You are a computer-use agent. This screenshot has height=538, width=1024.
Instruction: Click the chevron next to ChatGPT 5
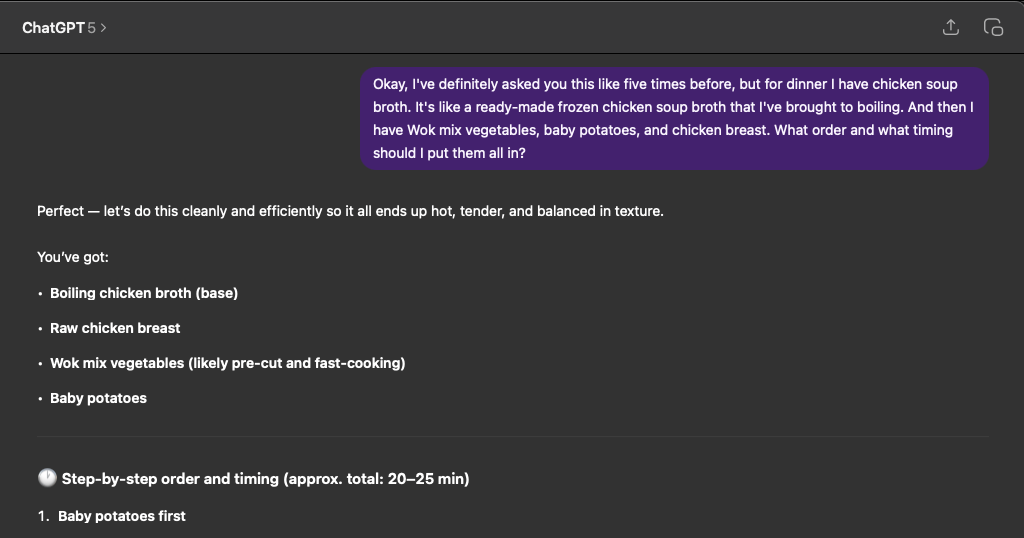click(103, 28)
